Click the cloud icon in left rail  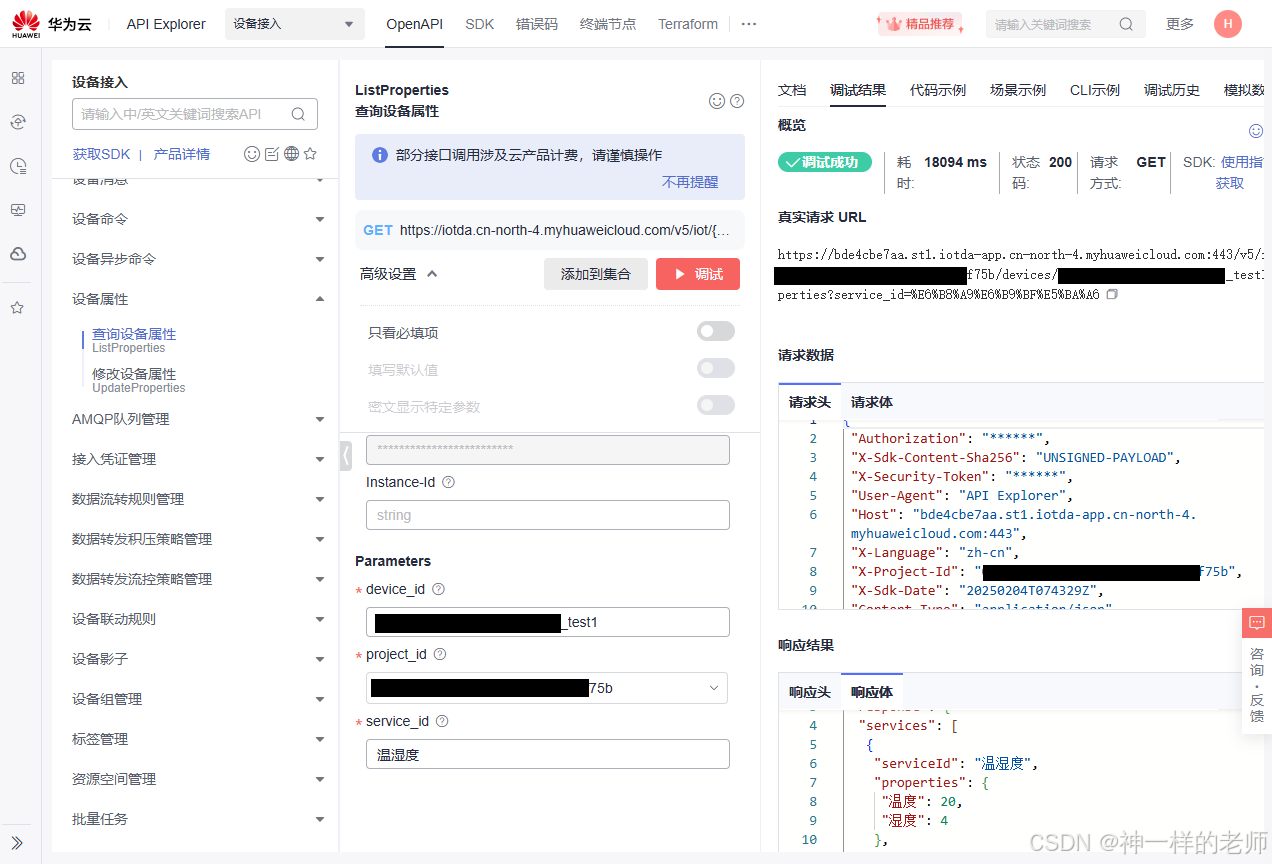click(x=18, y=254)
